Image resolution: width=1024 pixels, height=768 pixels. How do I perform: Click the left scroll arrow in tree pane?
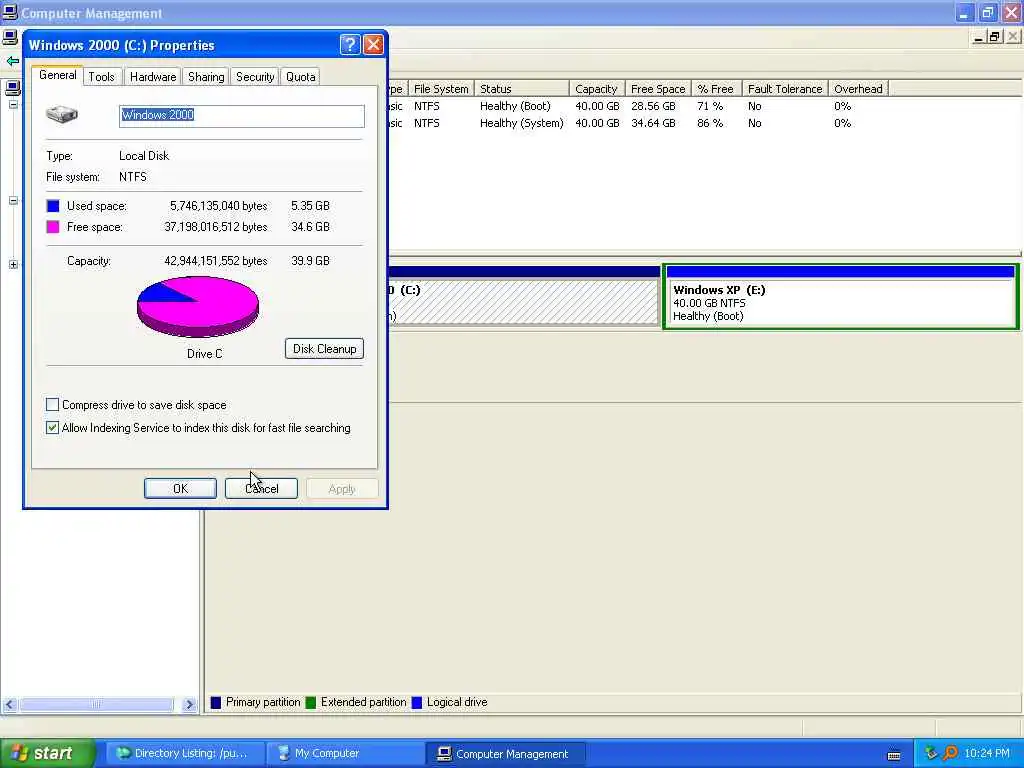tap(9, 705)
